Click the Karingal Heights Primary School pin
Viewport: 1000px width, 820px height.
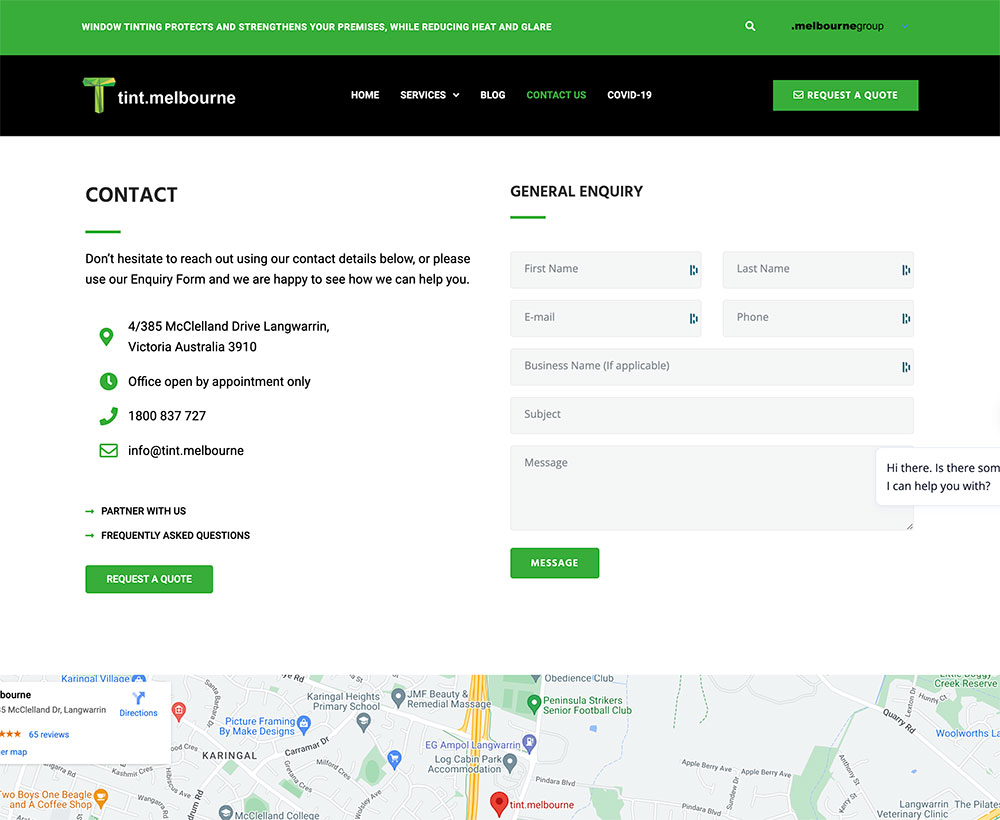click(x=364, y=722)
